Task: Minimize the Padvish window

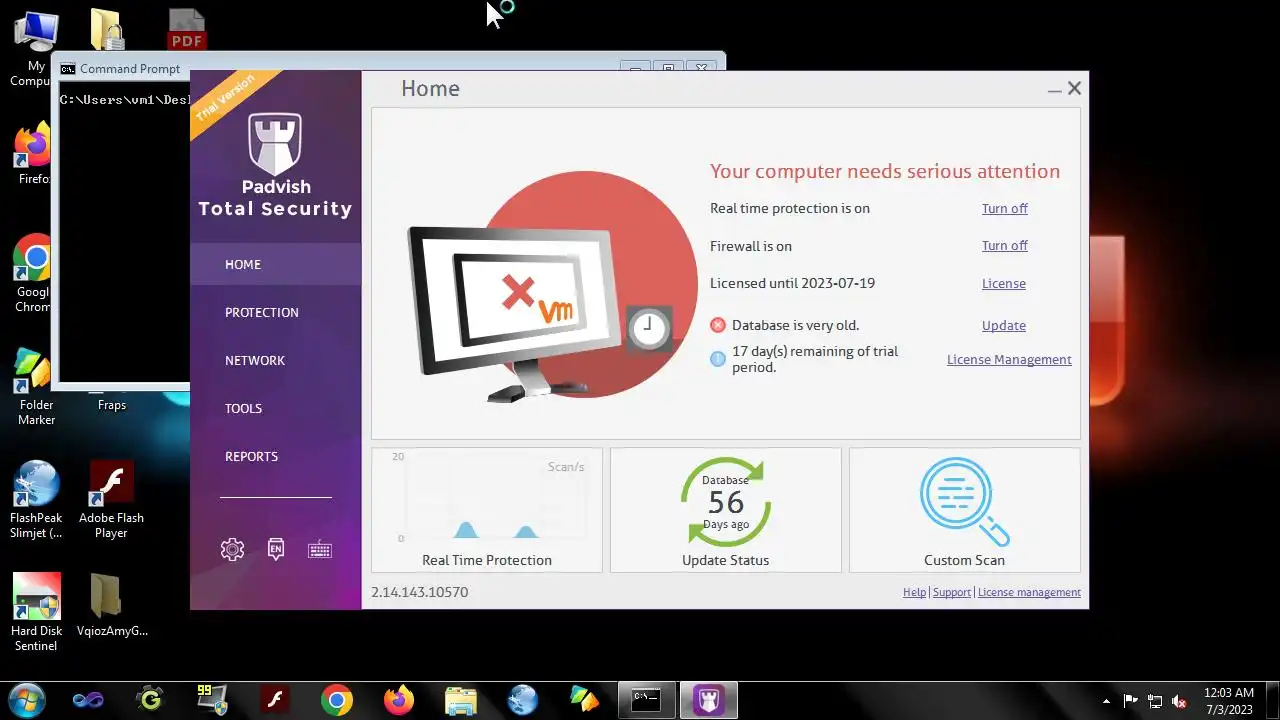Action: click(1054, 89)
